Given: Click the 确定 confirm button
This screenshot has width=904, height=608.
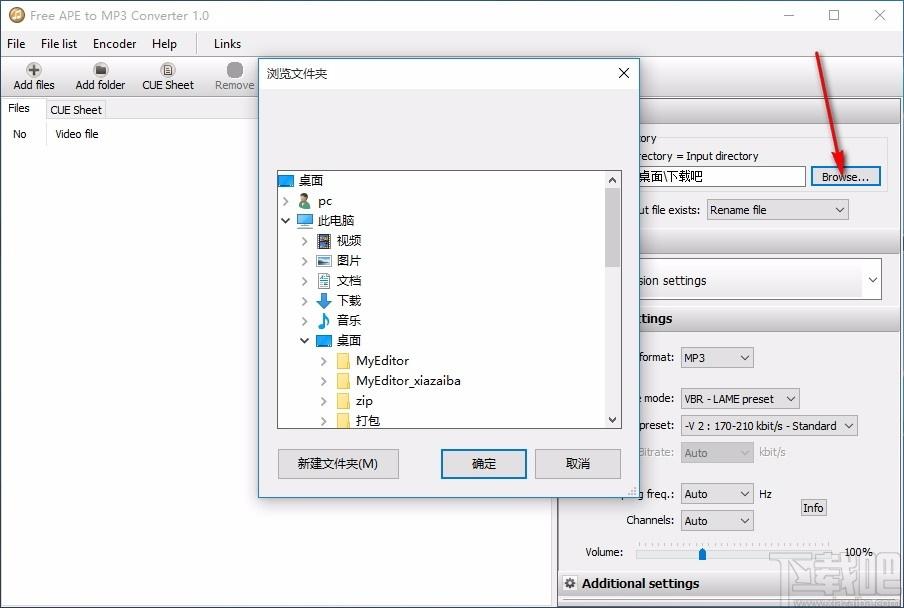Looking at the screenshot, I should point(483,464).
